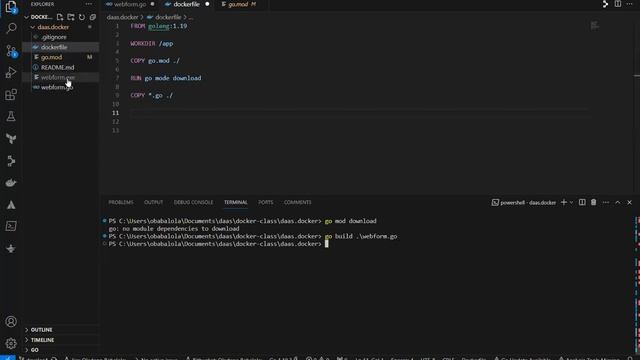
Task: Open the Testing flask view
Action: [x=11, y=117]
